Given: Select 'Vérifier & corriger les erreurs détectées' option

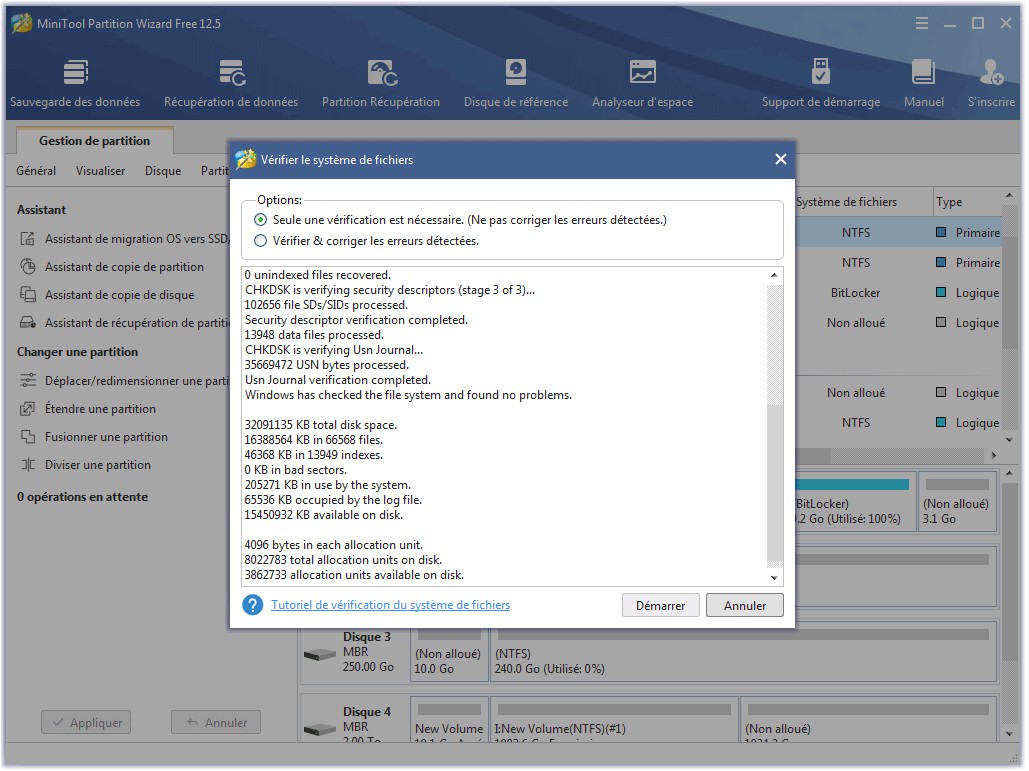Looking at the screenshot, I should click(261, 241).
